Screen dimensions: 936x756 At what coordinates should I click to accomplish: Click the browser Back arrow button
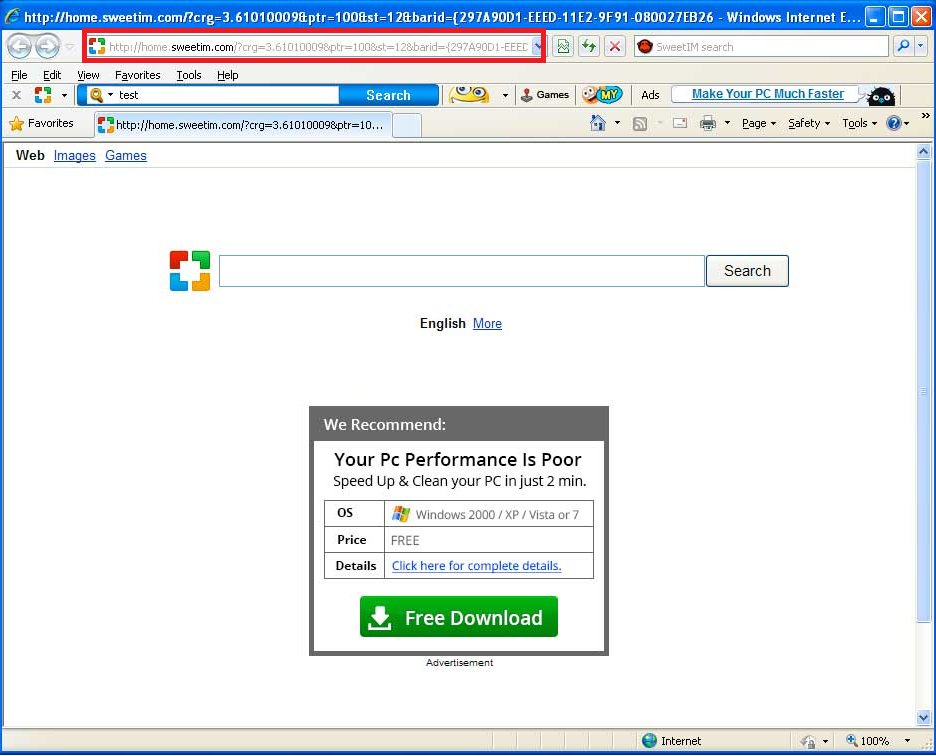coord(19,46)
